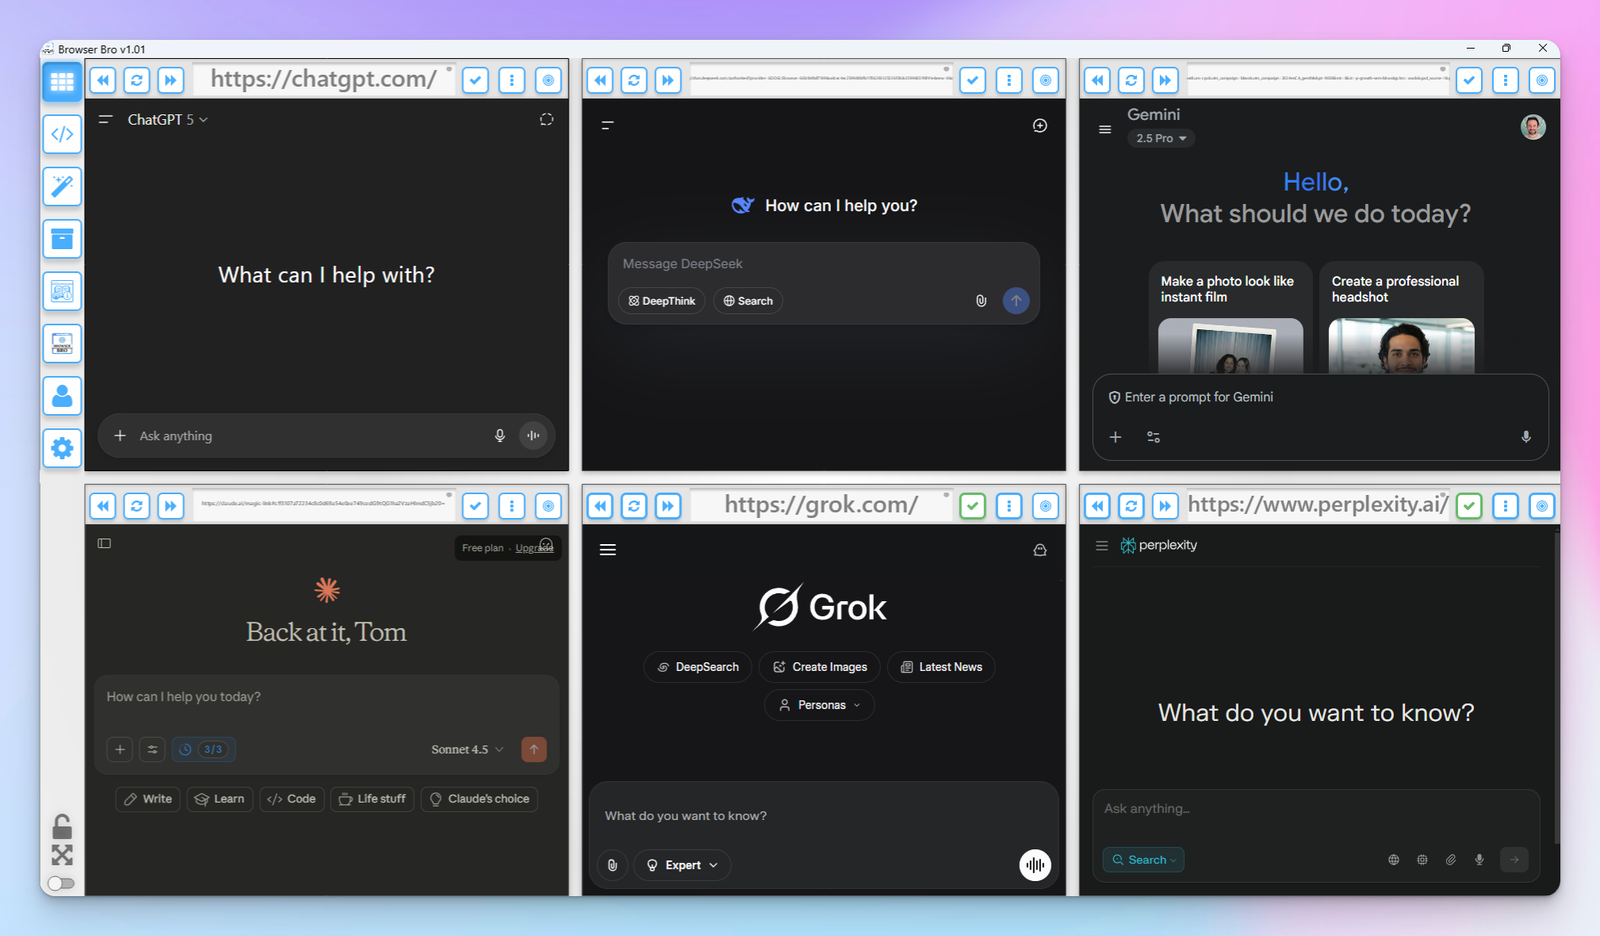Select the magic wand sidebar tool
The height and width of the screenshot is (936, 1600).
[x=62, y=186]
